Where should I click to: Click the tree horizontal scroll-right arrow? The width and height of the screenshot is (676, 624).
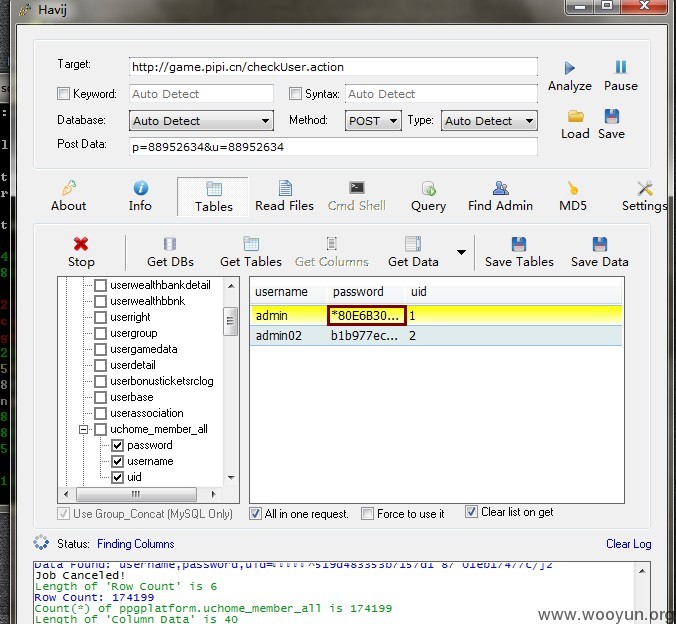coord(213,494)
